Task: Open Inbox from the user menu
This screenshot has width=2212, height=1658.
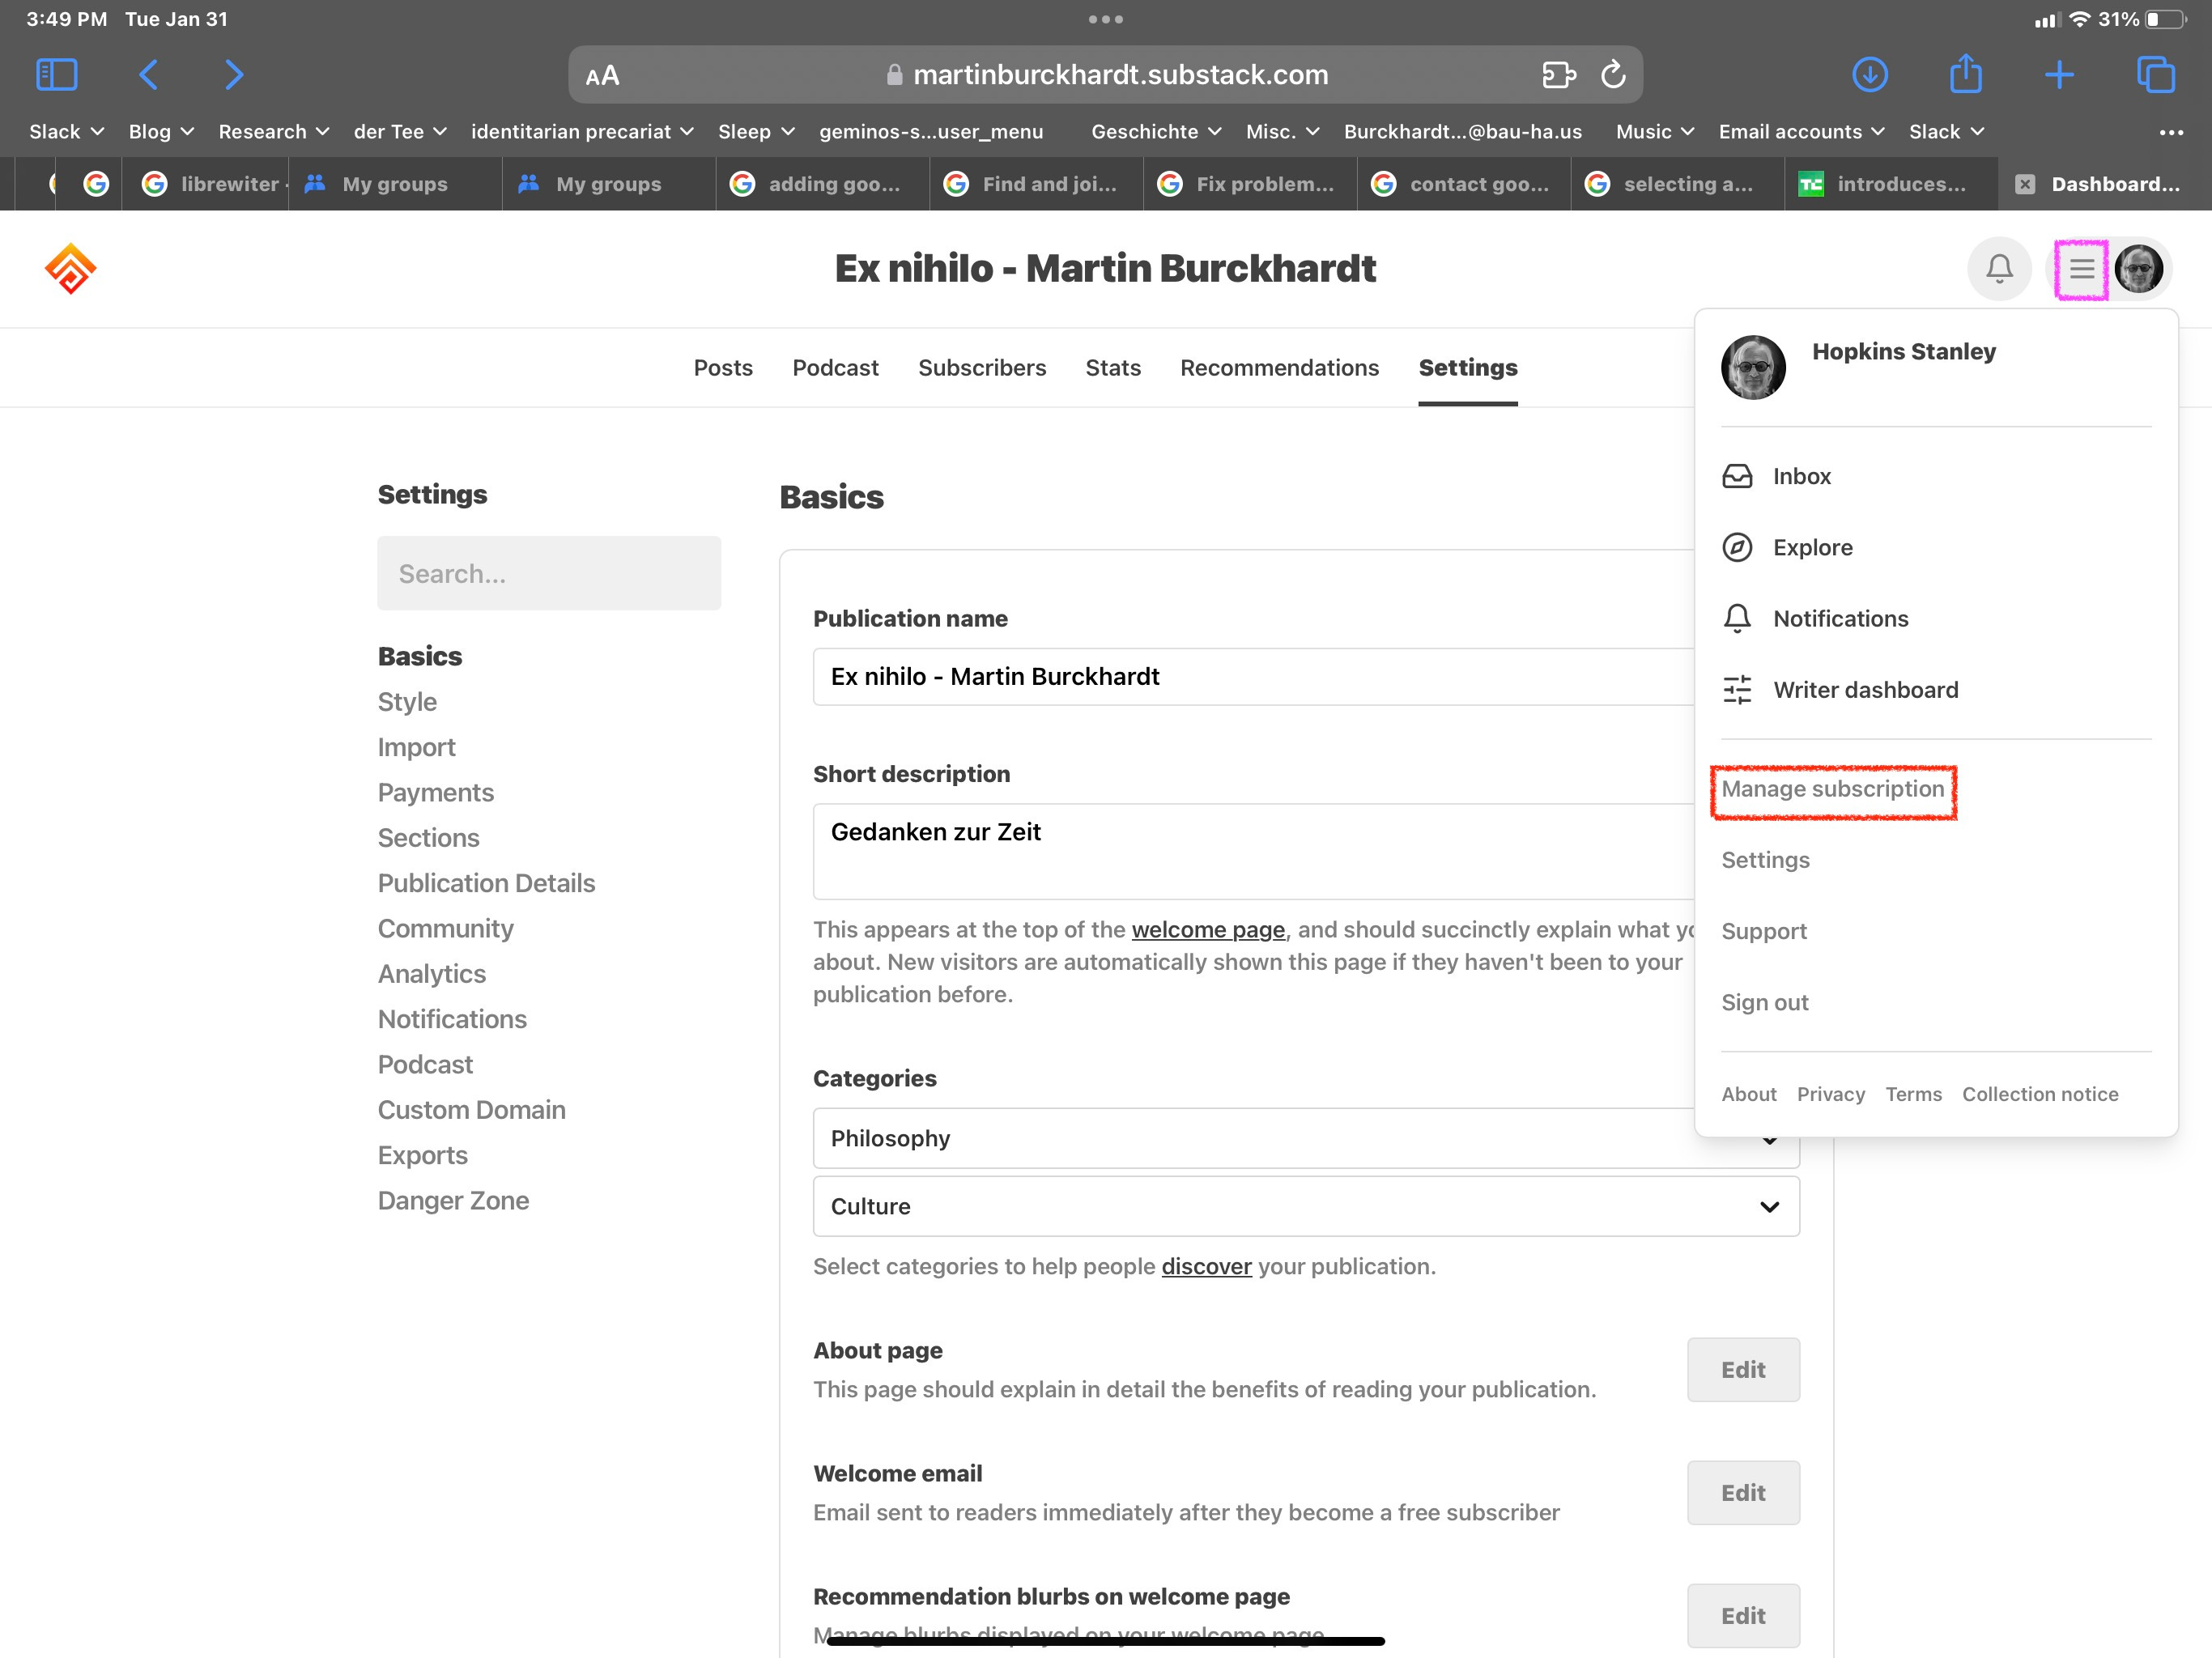Action: pos(1777,476)
